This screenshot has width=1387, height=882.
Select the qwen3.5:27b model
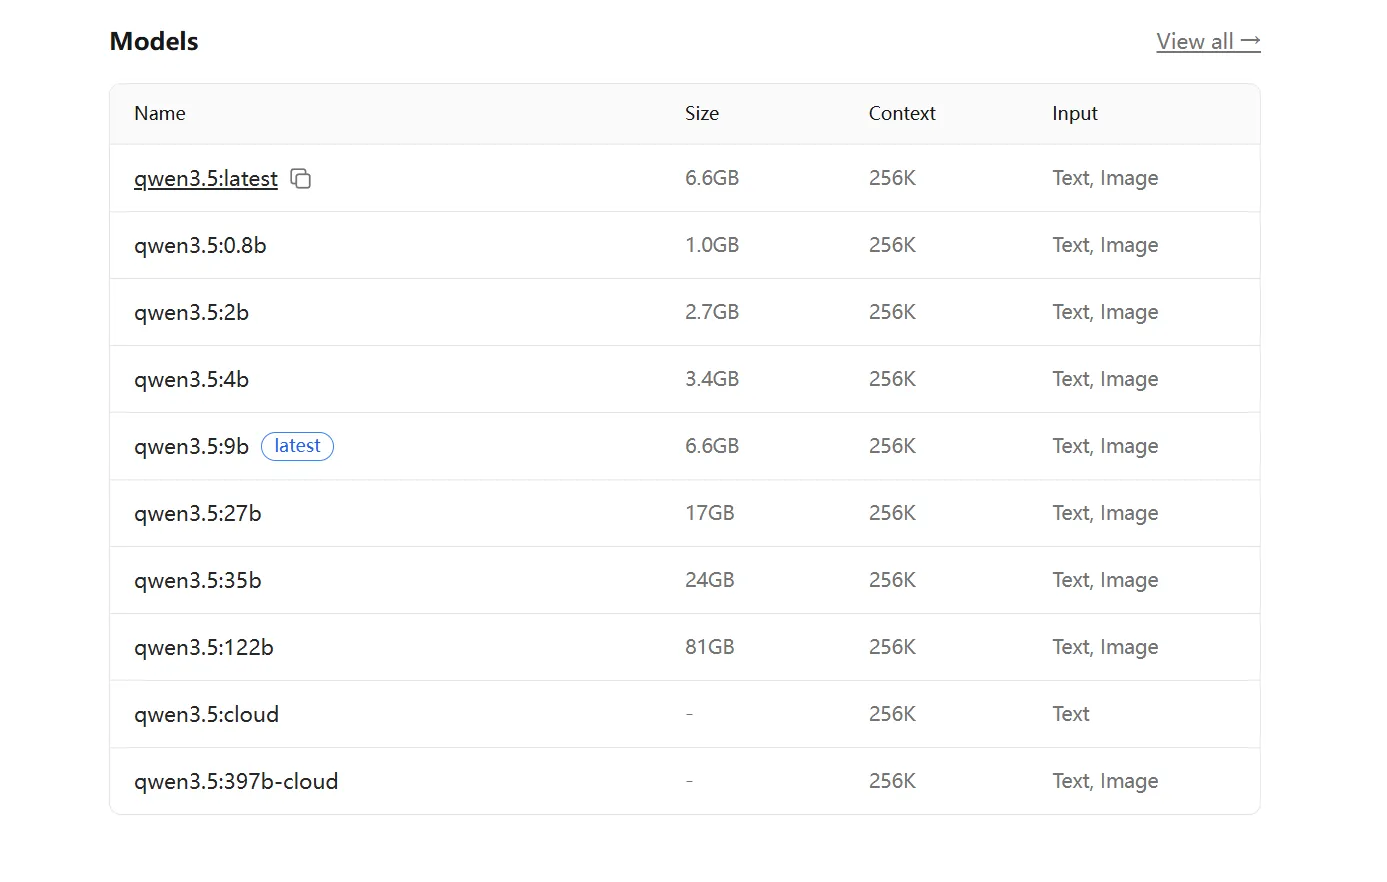click(x=197, y=514)
